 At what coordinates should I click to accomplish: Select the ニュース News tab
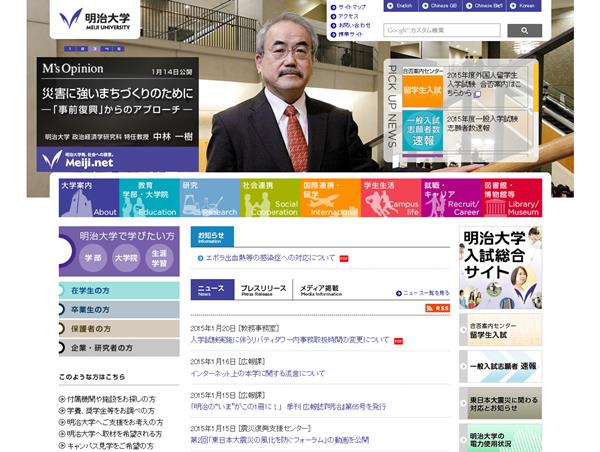pos(212,290)
